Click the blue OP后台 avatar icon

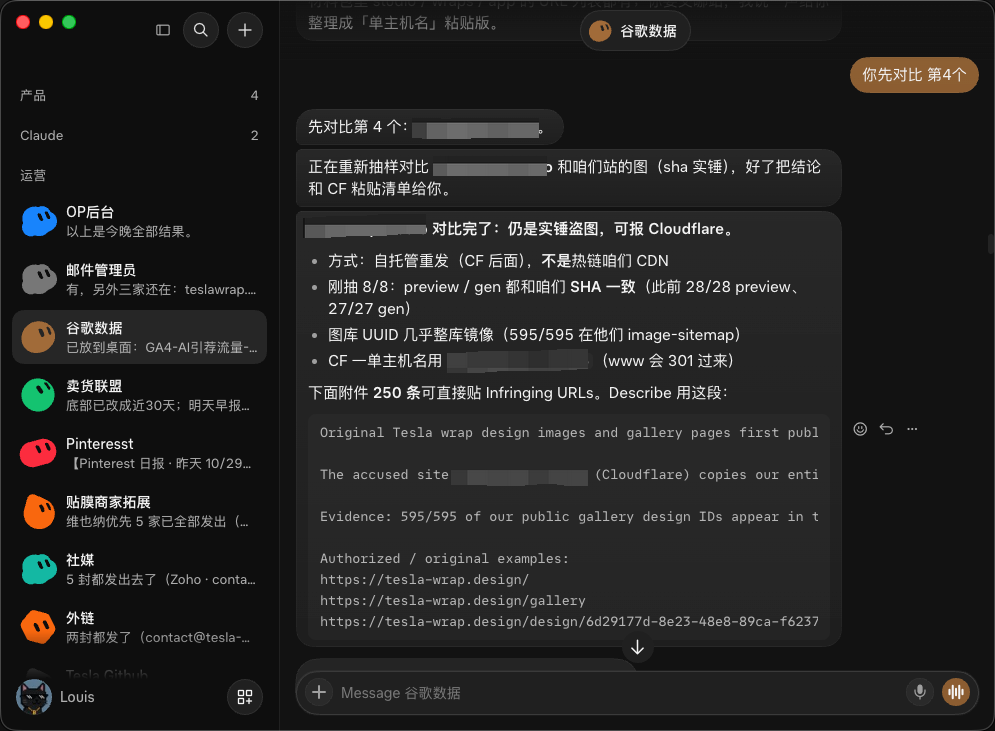[39, 221]
